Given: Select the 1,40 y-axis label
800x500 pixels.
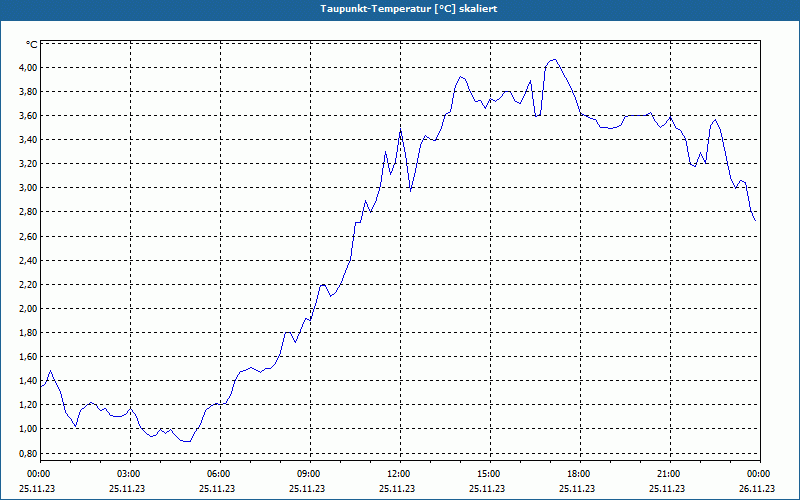Looking at the screenshot, I should point(28,381).
